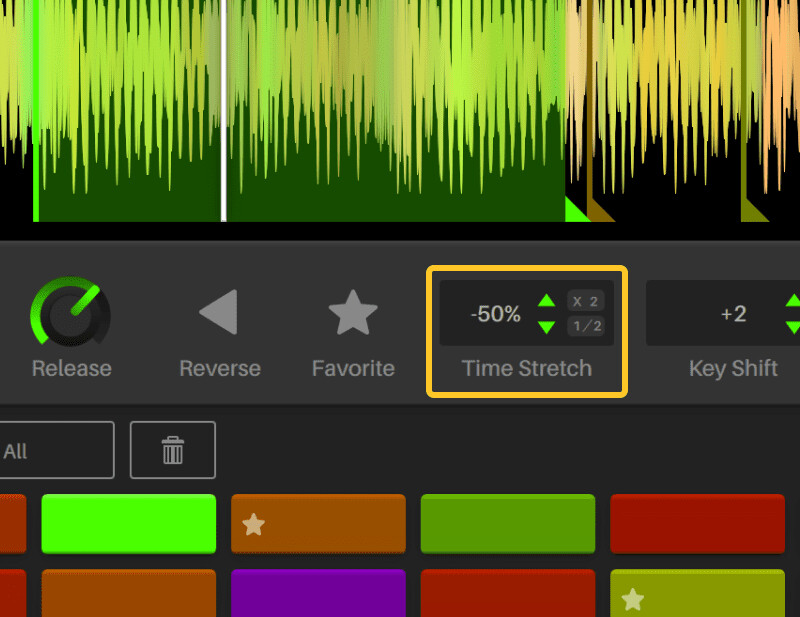
Task: Select the dark red pad in the top row
Action: click(697, 523)
